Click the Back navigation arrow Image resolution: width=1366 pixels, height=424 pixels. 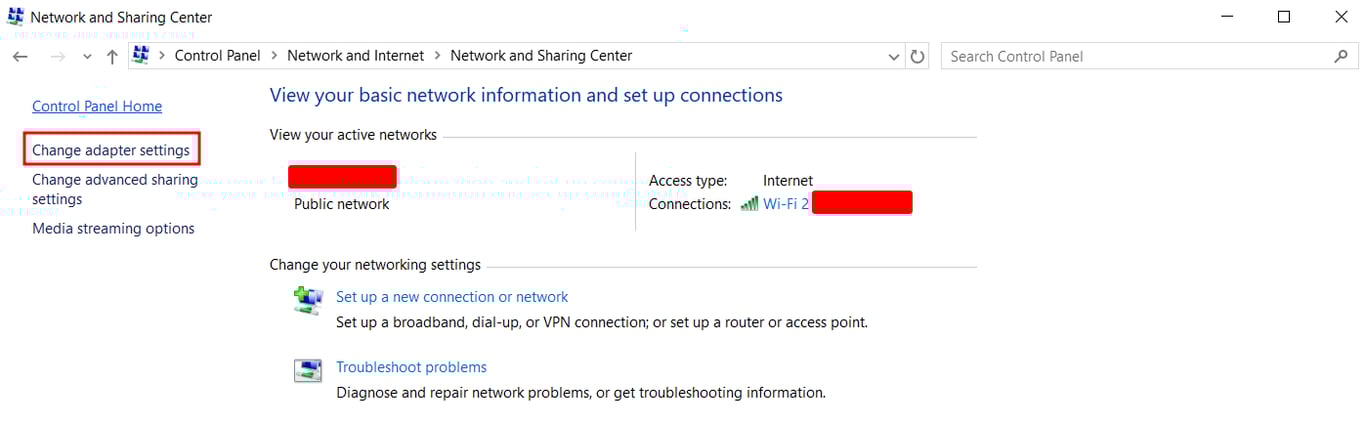pos(20,57)
